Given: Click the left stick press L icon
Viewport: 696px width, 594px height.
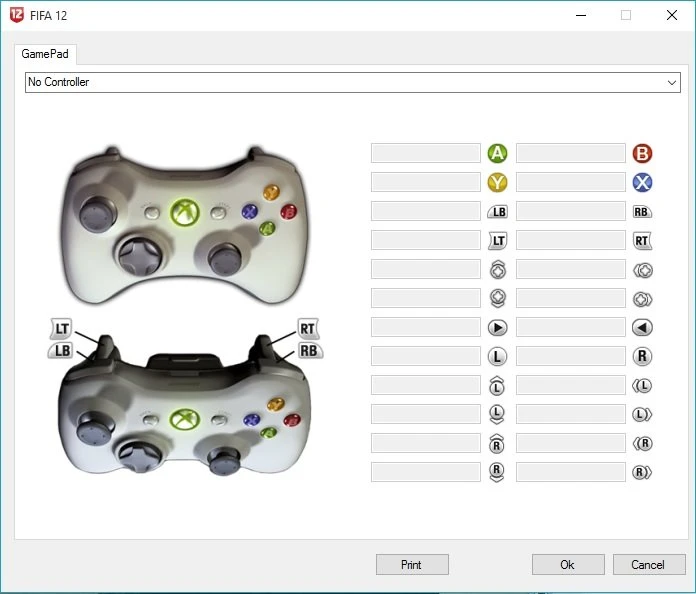Looking at the screenshot, I should pos(497,356).
